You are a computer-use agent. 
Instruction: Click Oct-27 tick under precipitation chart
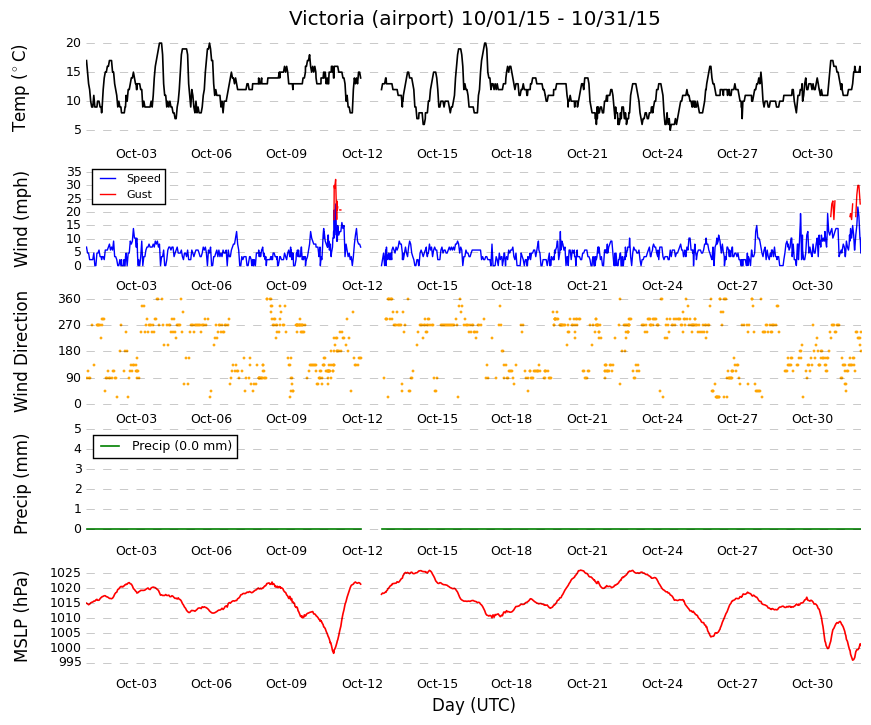point(737,551)
